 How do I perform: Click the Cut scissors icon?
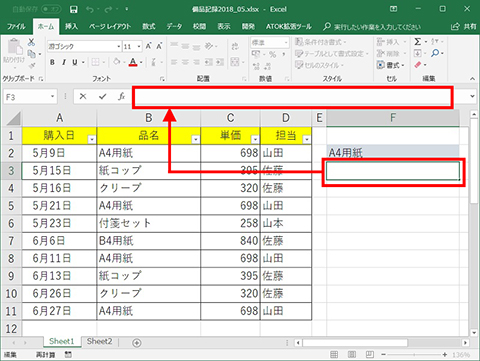click(31, 42)
